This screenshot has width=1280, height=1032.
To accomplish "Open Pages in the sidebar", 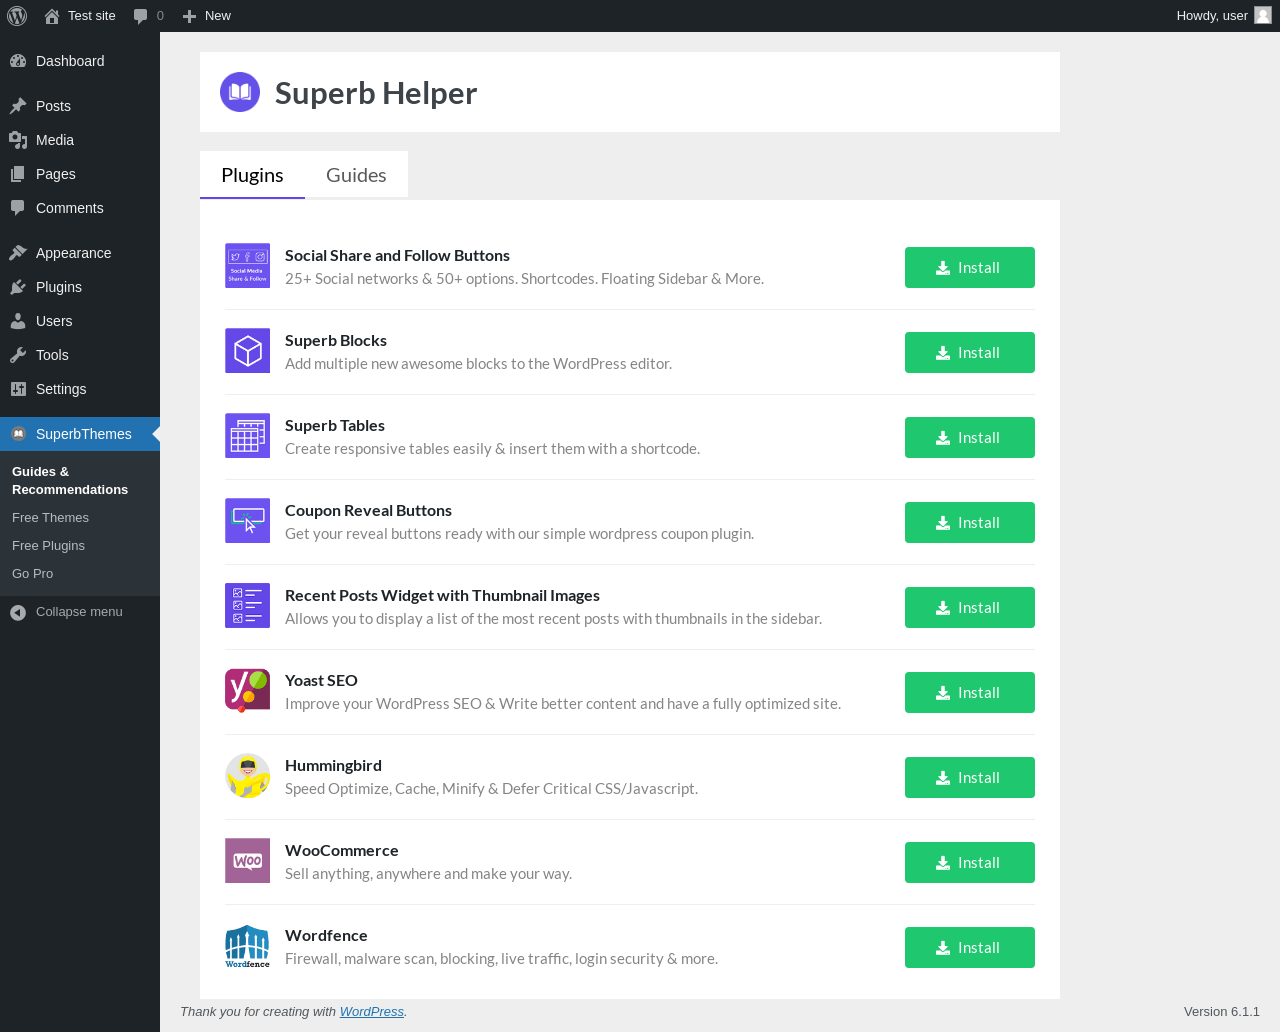I will 80,174.
